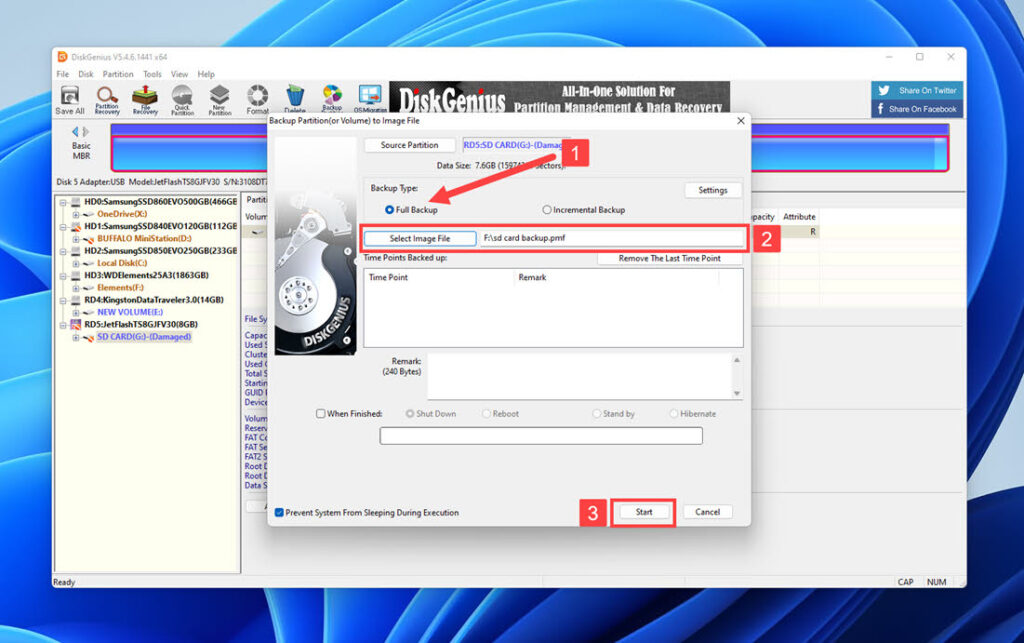Select the Partition Recovery tool
Screen dimensions: 1024x643
[105, 97]
